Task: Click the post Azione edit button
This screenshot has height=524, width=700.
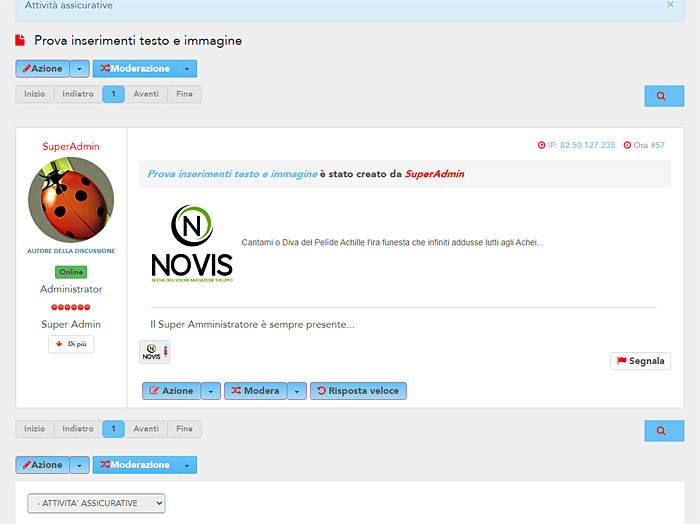Action: (171, 391)
